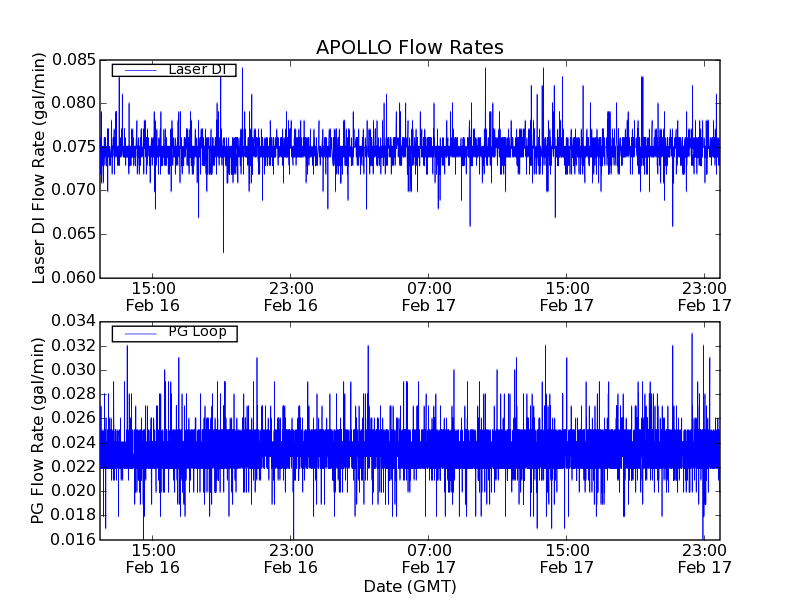800x600 pixels.
Task: Select 15:00 Feb 16 tick under top plot
Action: (152, 296)
